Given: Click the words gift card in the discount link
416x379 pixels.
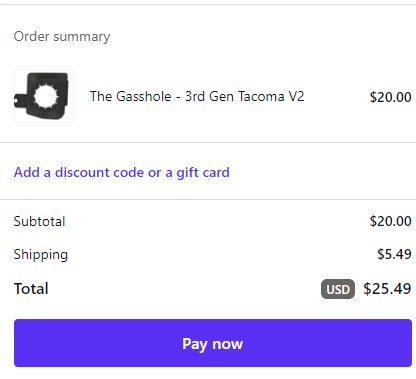Looking at the screenshot, I should [x=203, y=173].
